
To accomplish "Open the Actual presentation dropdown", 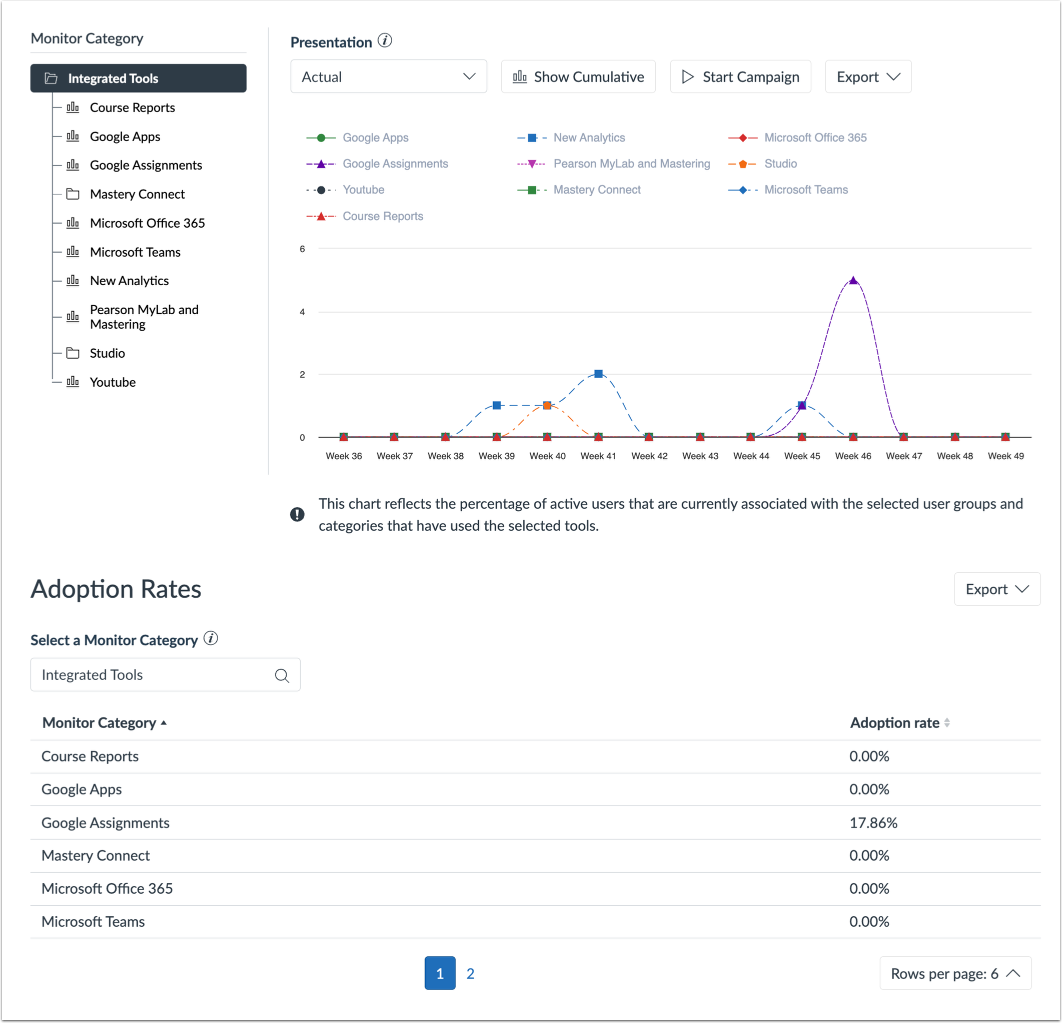I will coord(388,76).
